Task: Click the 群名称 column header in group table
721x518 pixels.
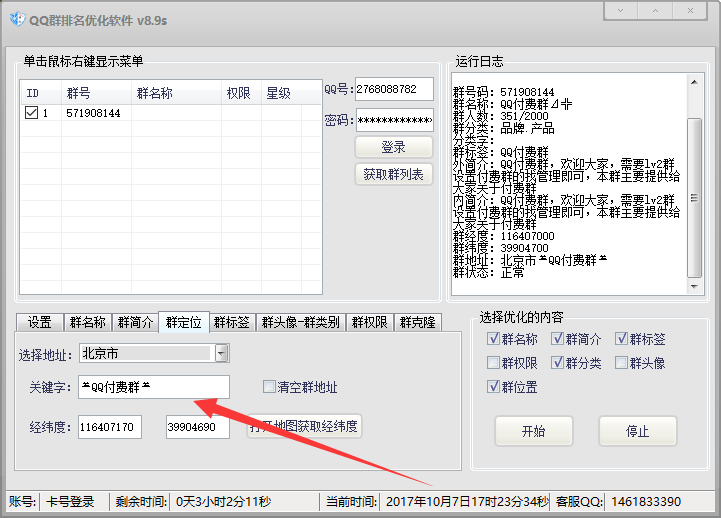Action: tap(176, 93)
